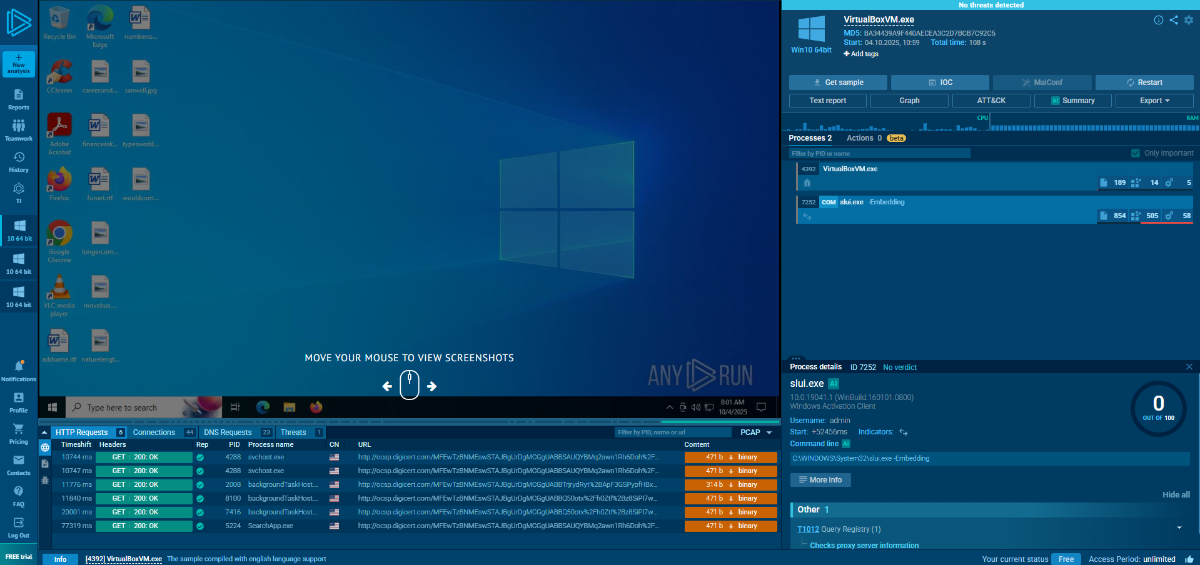1200x565 pixels.
Task: Open History in the left sidebar
Action: (x=18, y=162)
